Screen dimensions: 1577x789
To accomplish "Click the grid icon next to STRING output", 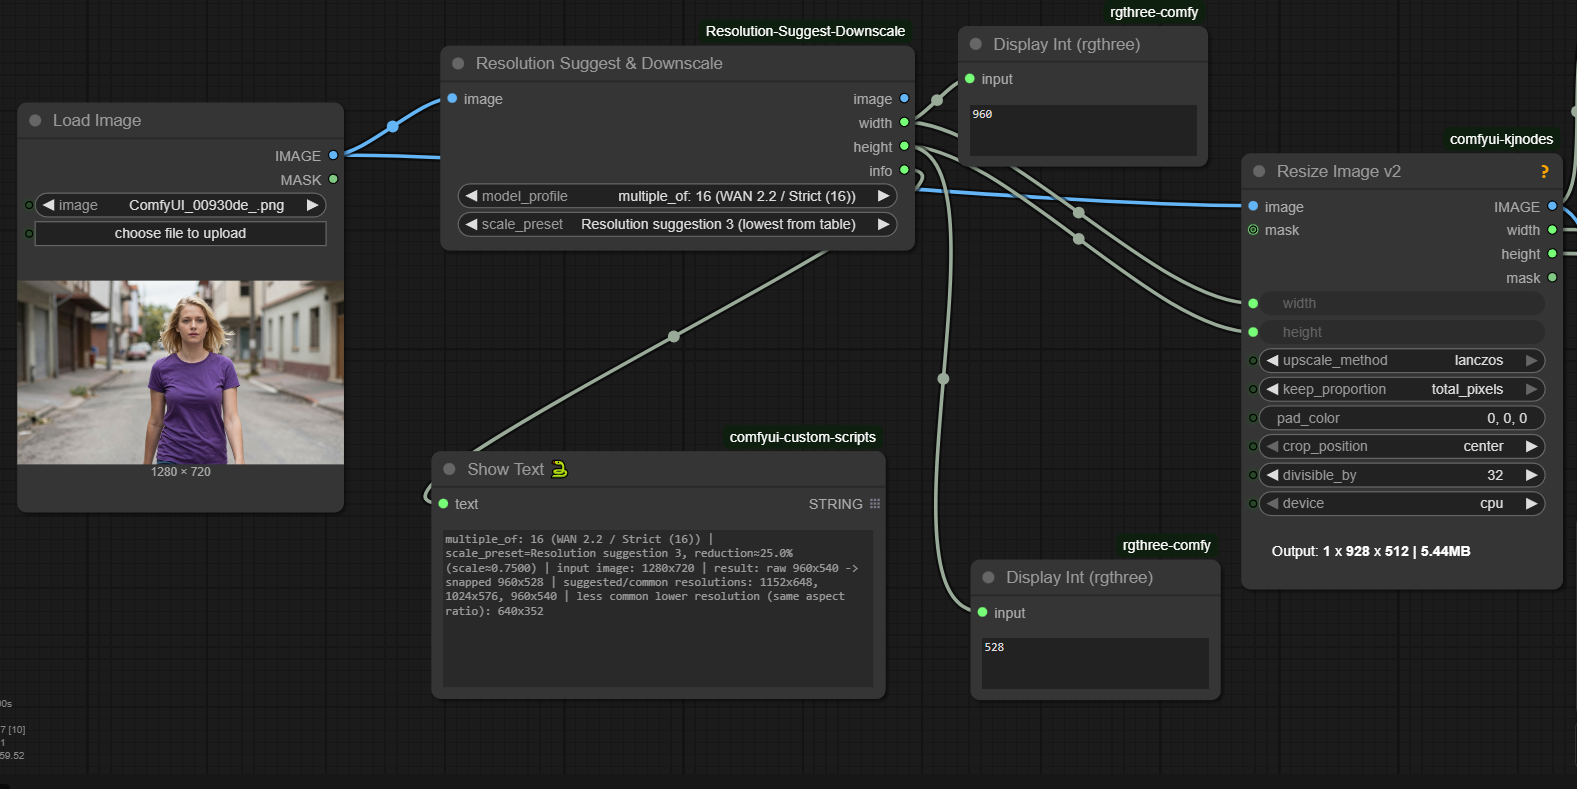I will (875, 504).
